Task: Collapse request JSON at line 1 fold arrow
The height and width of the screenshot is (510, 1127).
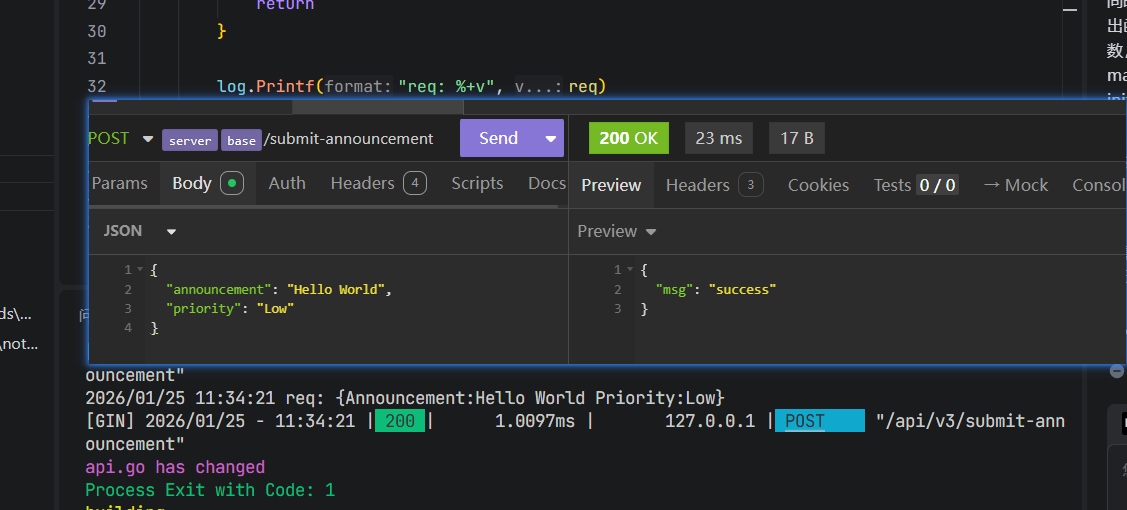Action: (139, 270)
